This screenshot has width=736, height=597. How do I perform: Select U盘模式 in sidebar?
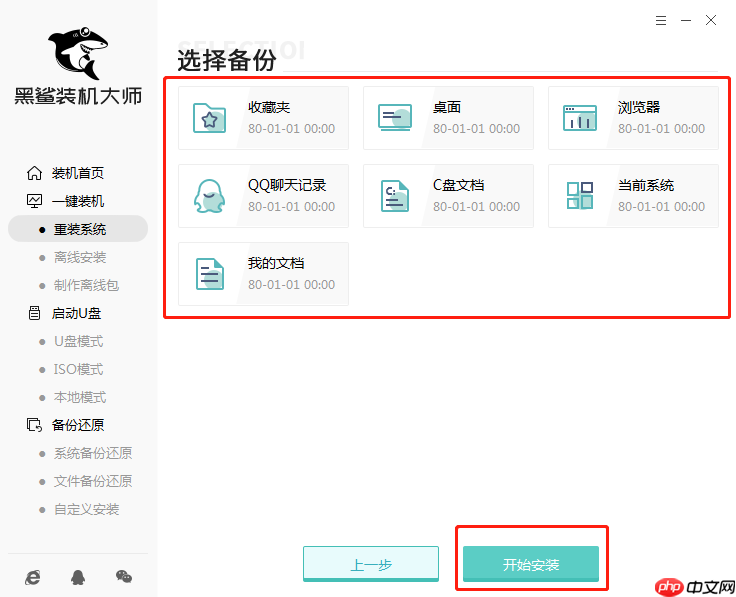click(x=78, y=341)
